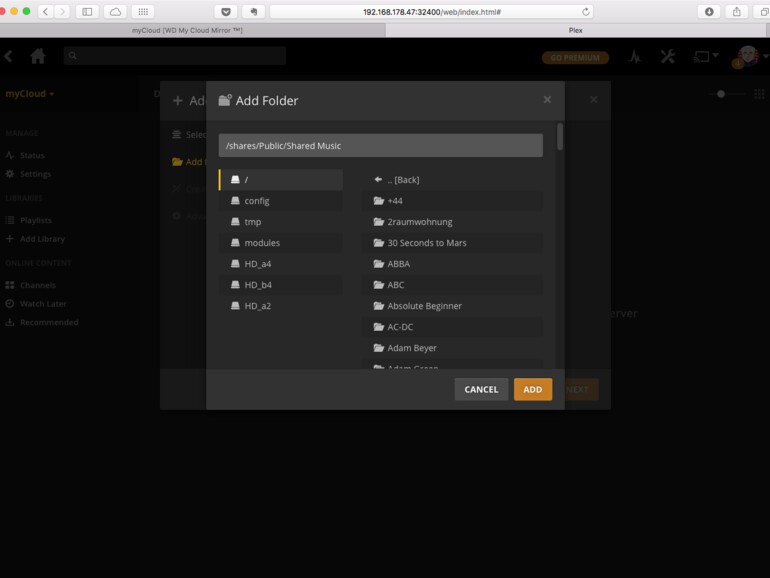Image resolution: width=770 pixels, height=578 pixels.
Task: Open the Adam Beyer folder
Action: point(452,348)
